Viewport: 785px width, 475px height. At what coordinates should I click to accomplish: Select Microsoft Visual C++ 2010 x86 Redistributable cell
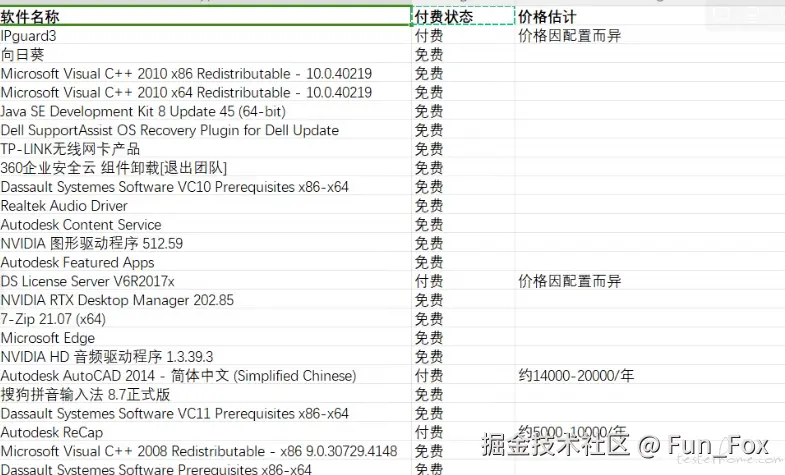point(205,74)
